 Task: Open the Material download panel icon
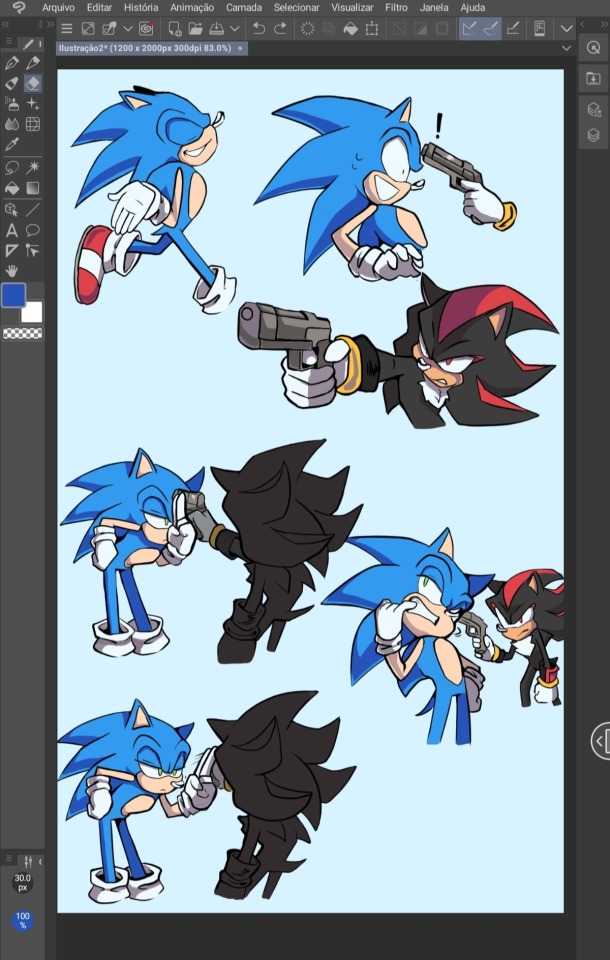(593, 78)
